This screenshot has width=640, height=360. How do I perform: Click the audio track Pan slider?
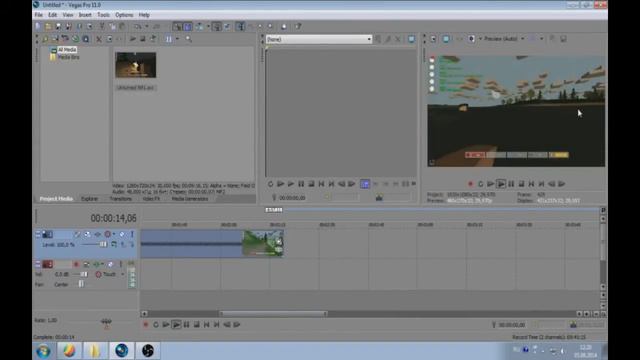click(x=81, y=284)
